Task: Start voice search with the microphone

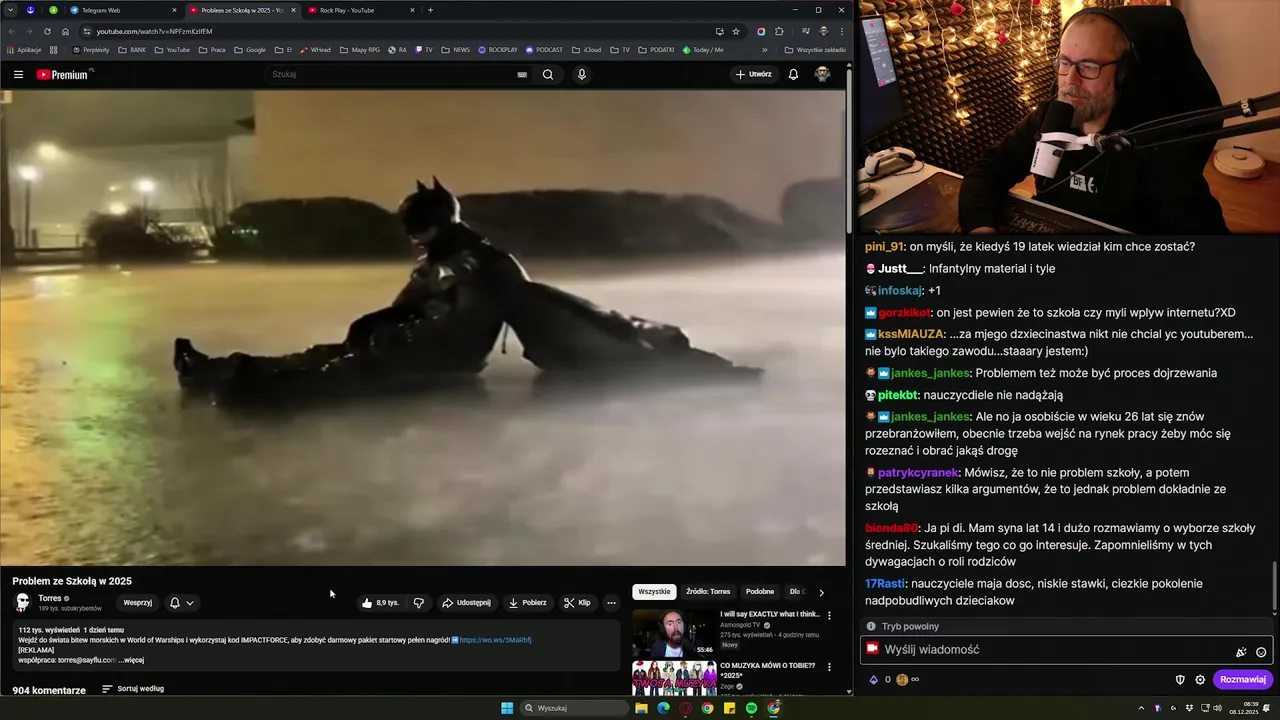Action: (x=582, y=74)
